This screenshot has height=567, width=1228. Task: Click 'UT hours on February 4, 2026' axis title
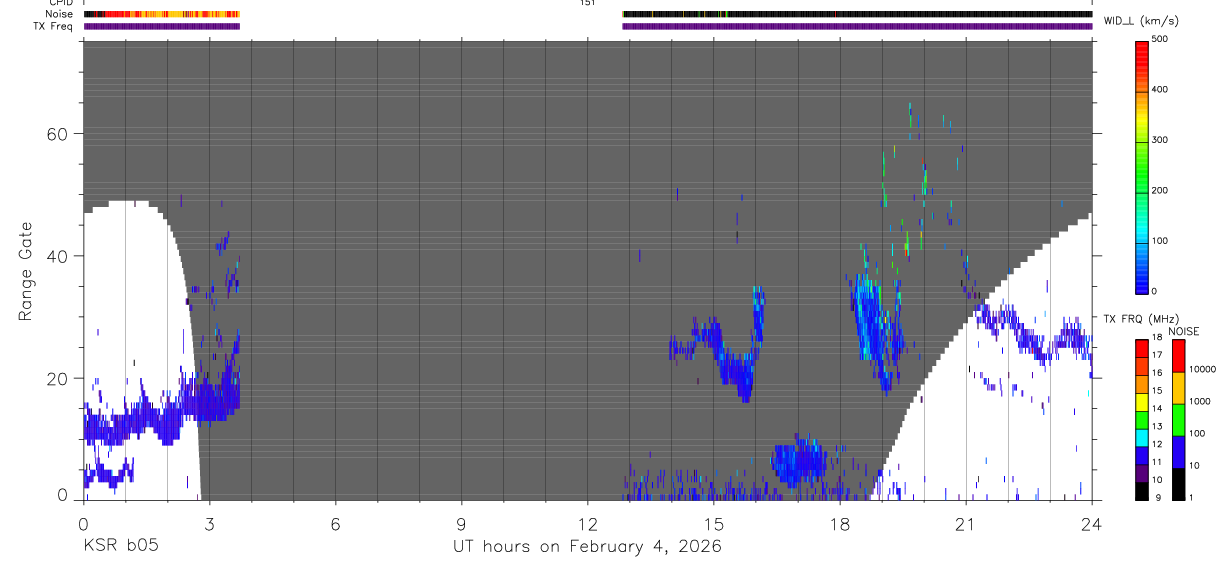point(587,546)
